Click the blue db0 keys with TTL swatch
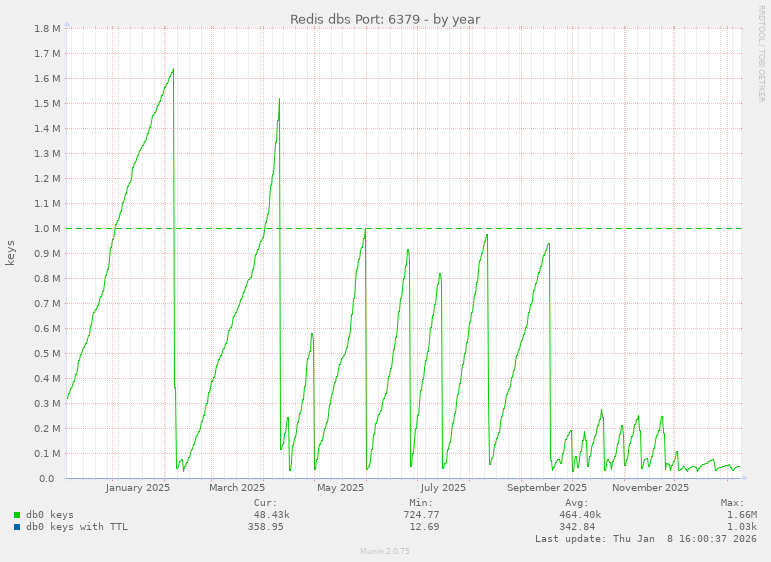Image resolution: width=771 pixels, height=562 pixels. [17, 527]
